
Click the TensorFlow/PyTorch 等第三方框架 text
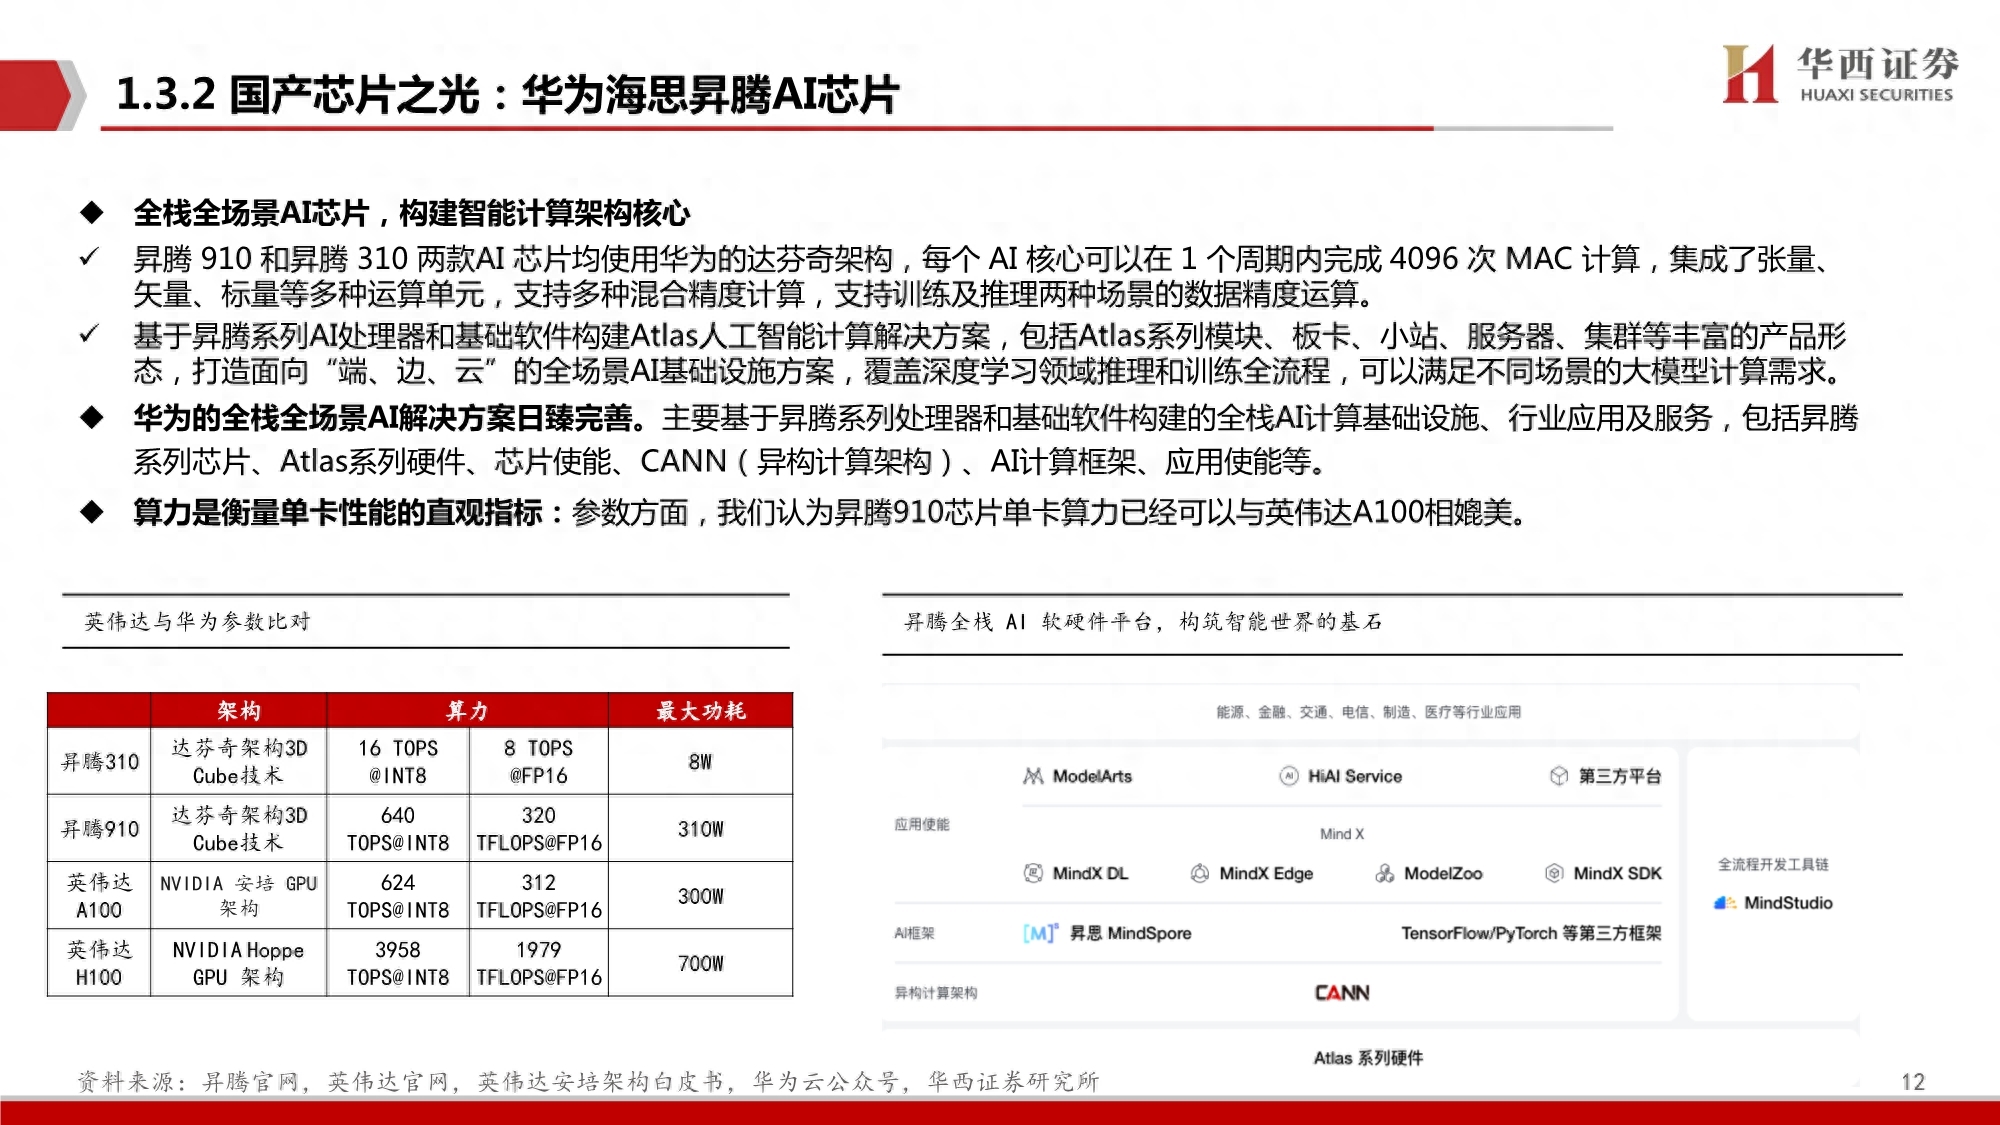click(1531, 933)
